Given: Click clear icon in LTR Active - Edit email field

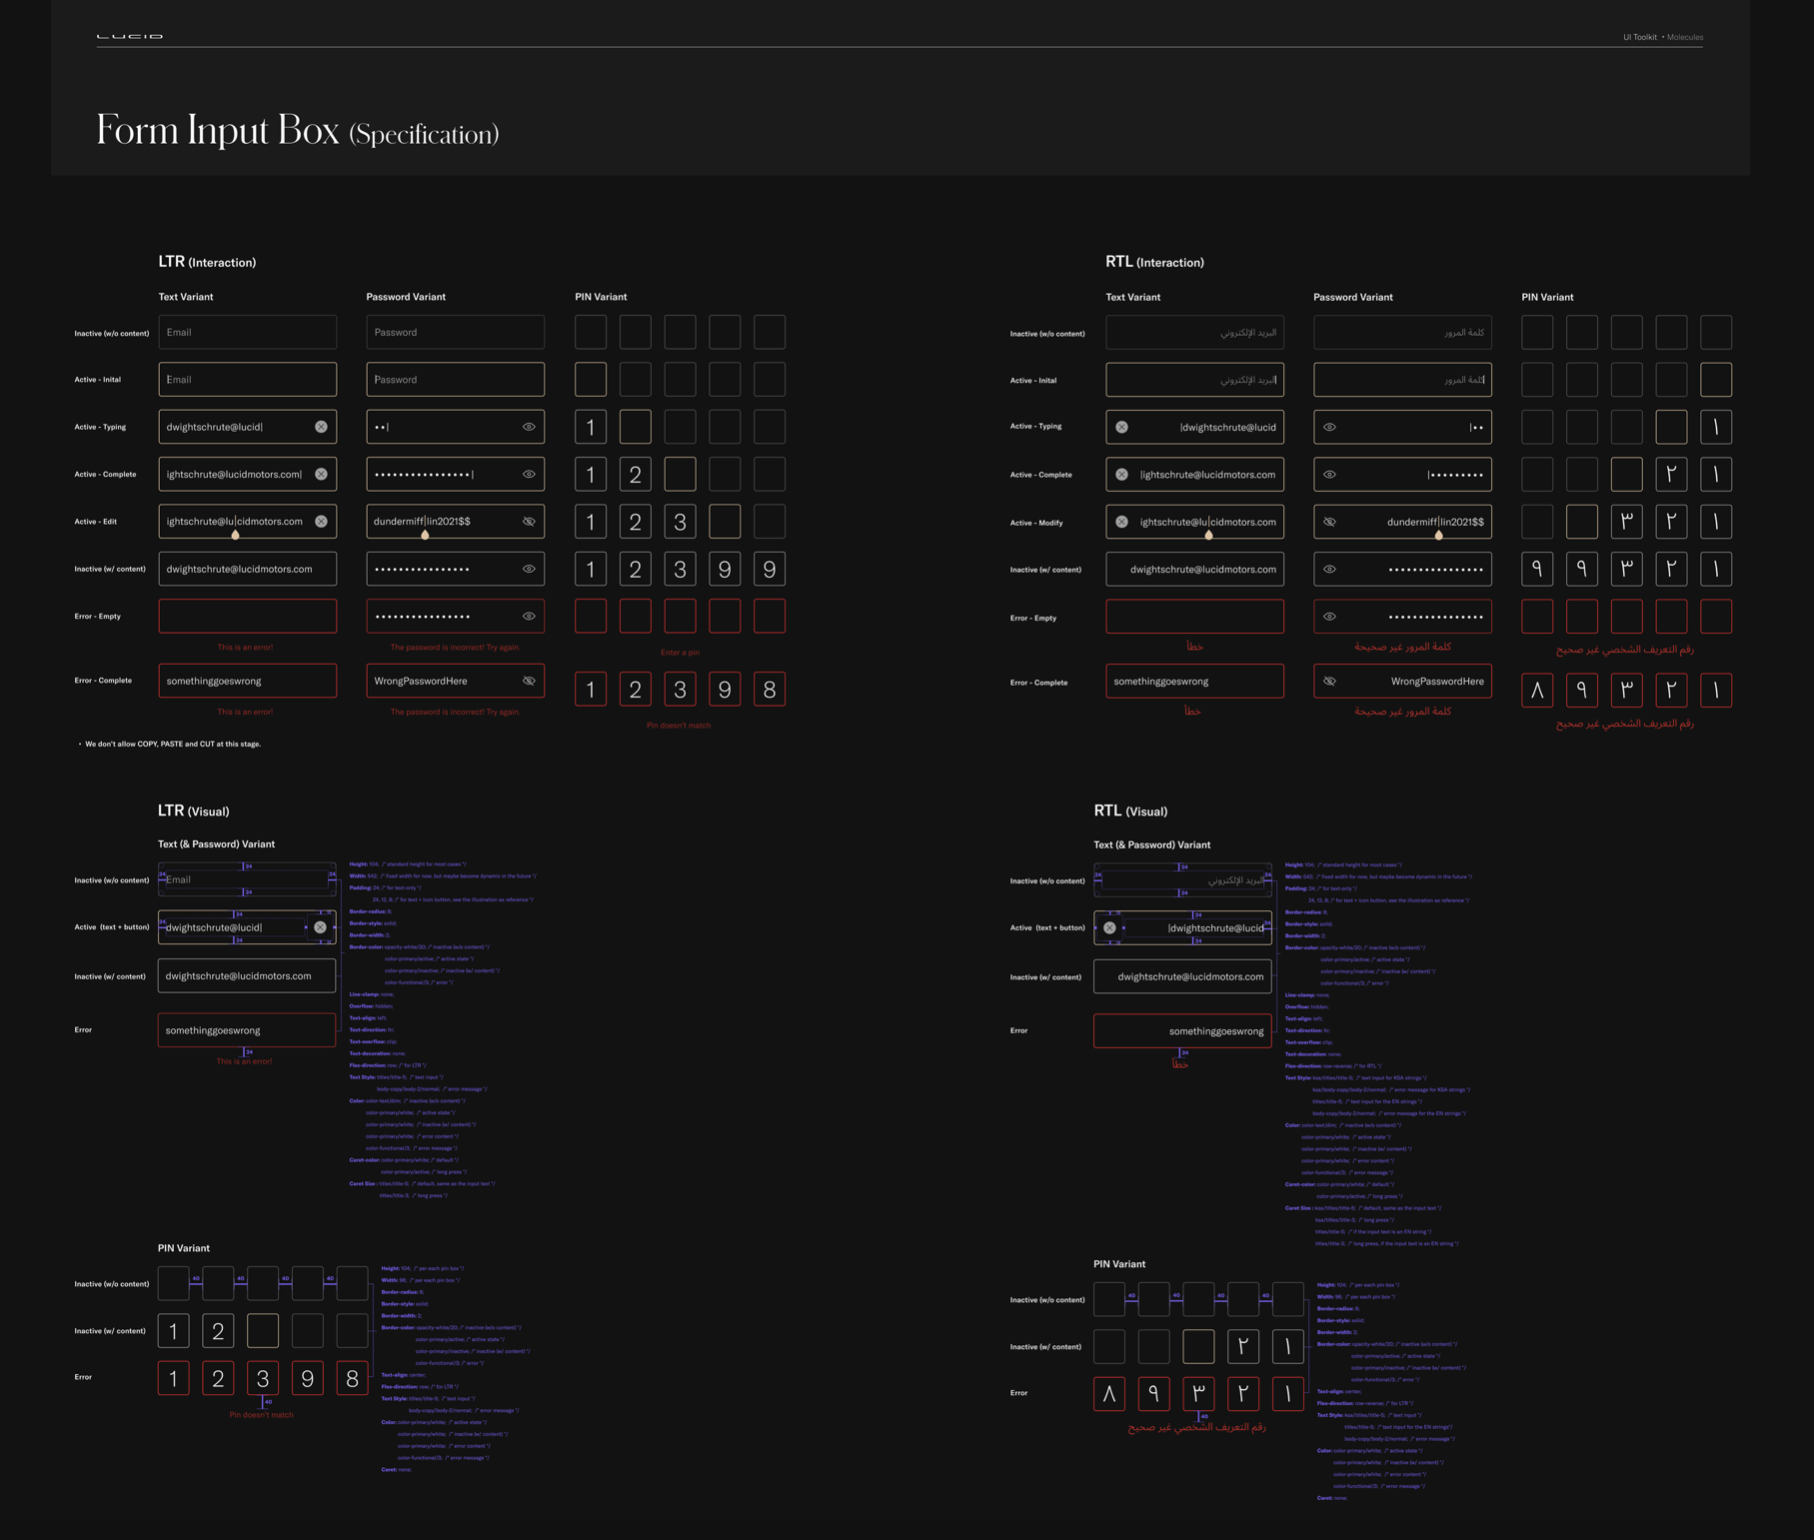Looking at the screenshot, I should click(321, 521).
